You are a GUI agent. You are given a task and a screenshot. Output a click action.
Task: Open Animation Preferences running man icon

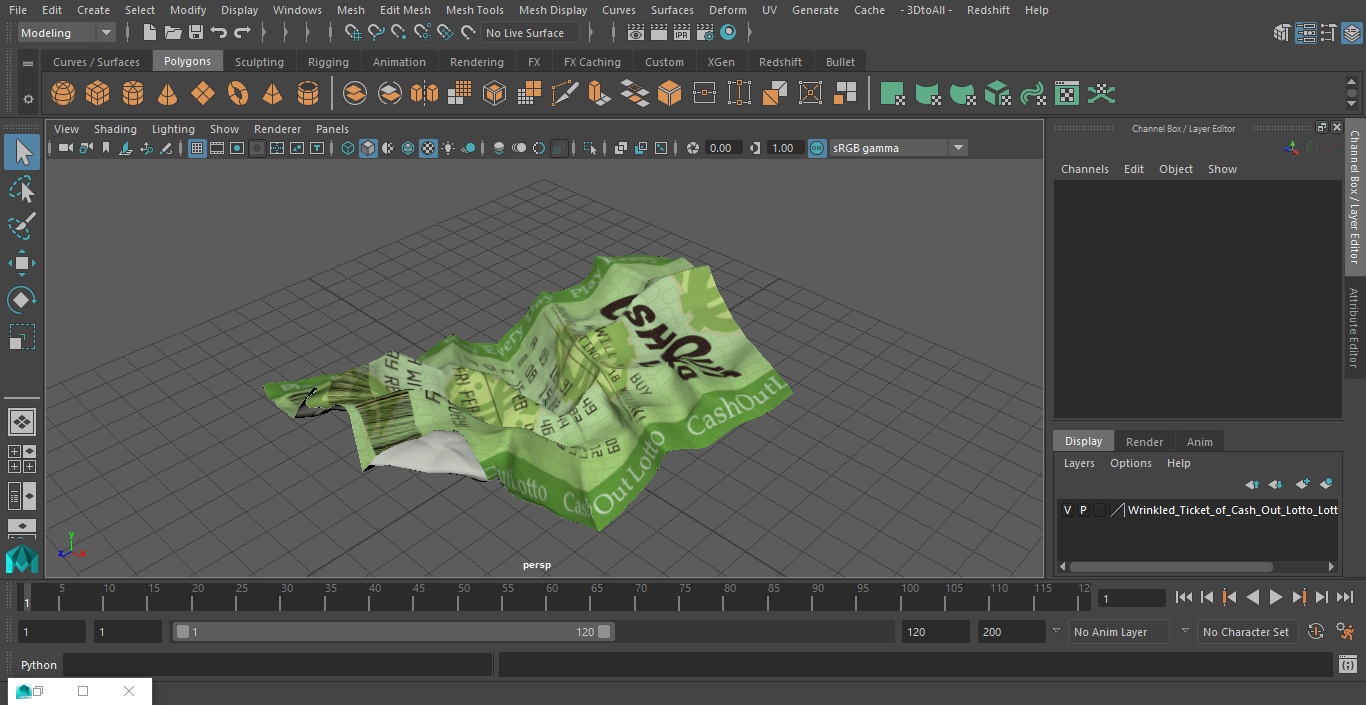(x=1345, y=632)
